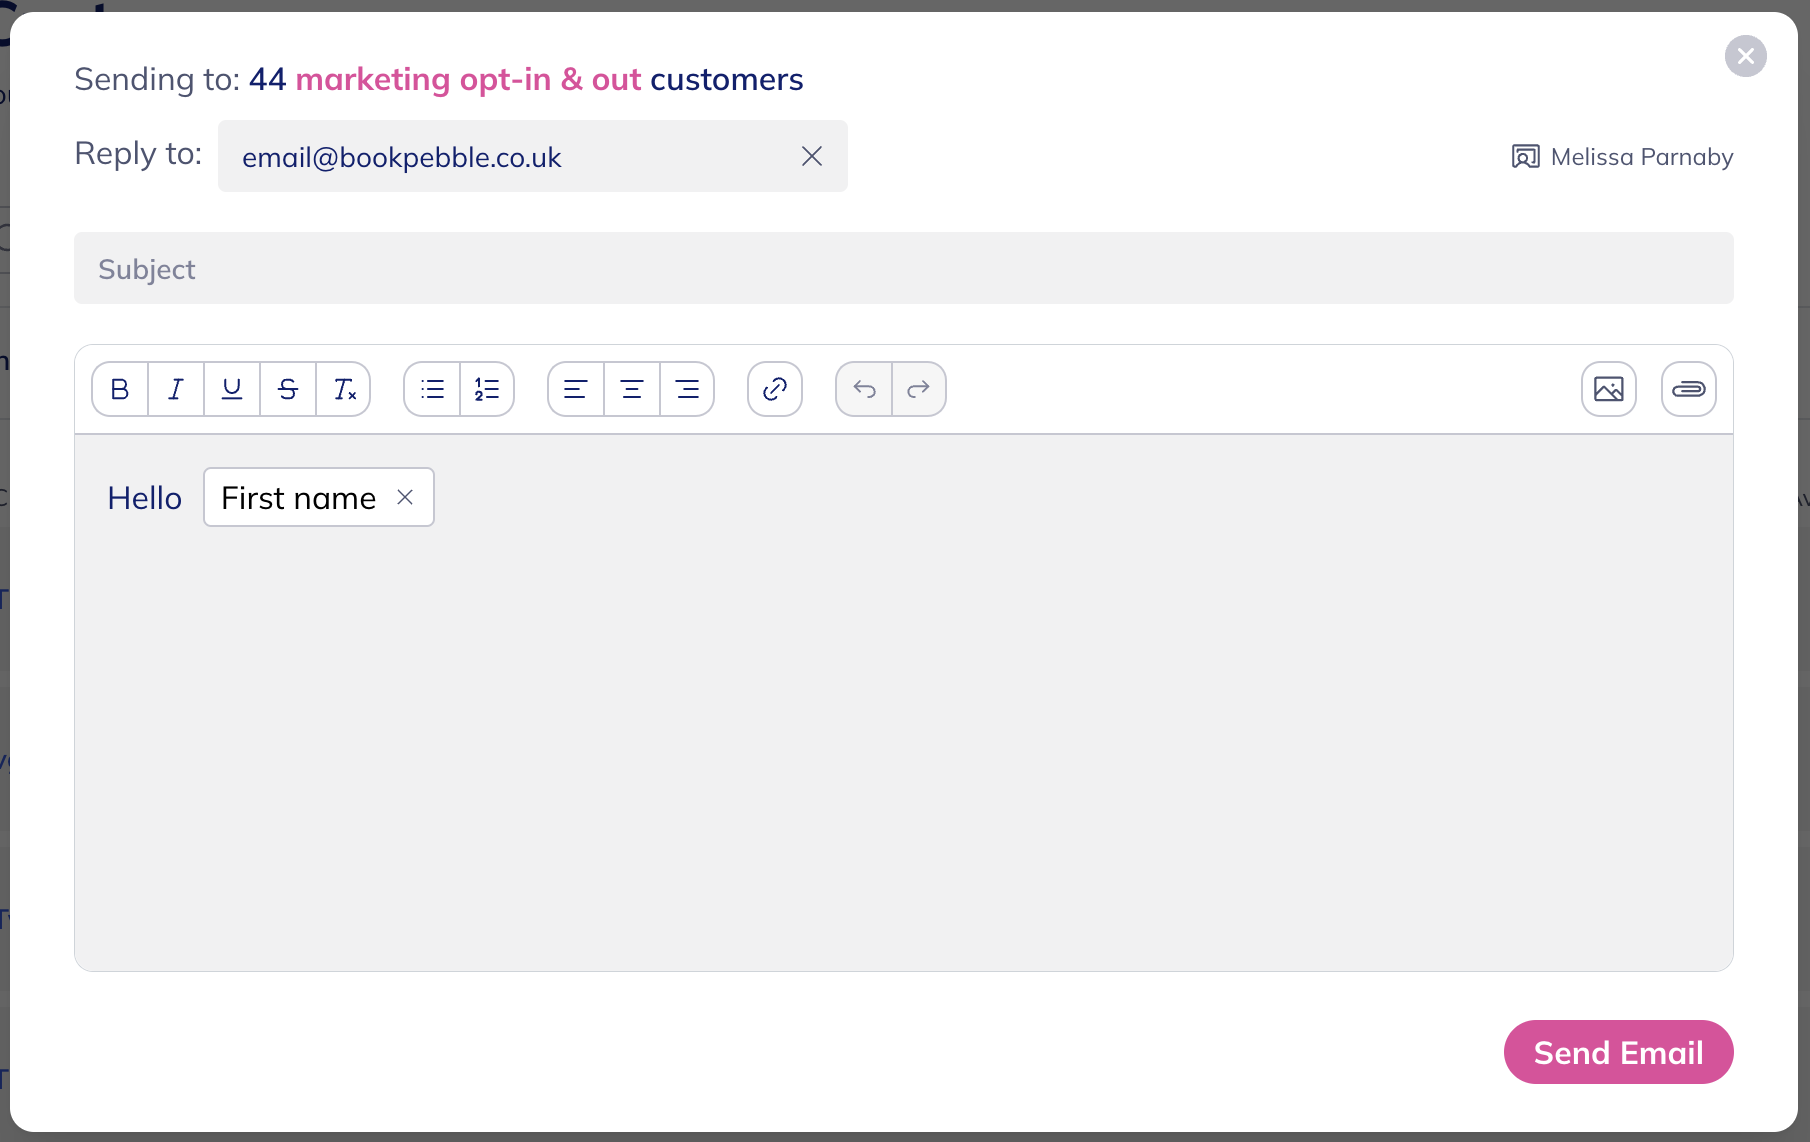Center align the text

tap(632, 389)
